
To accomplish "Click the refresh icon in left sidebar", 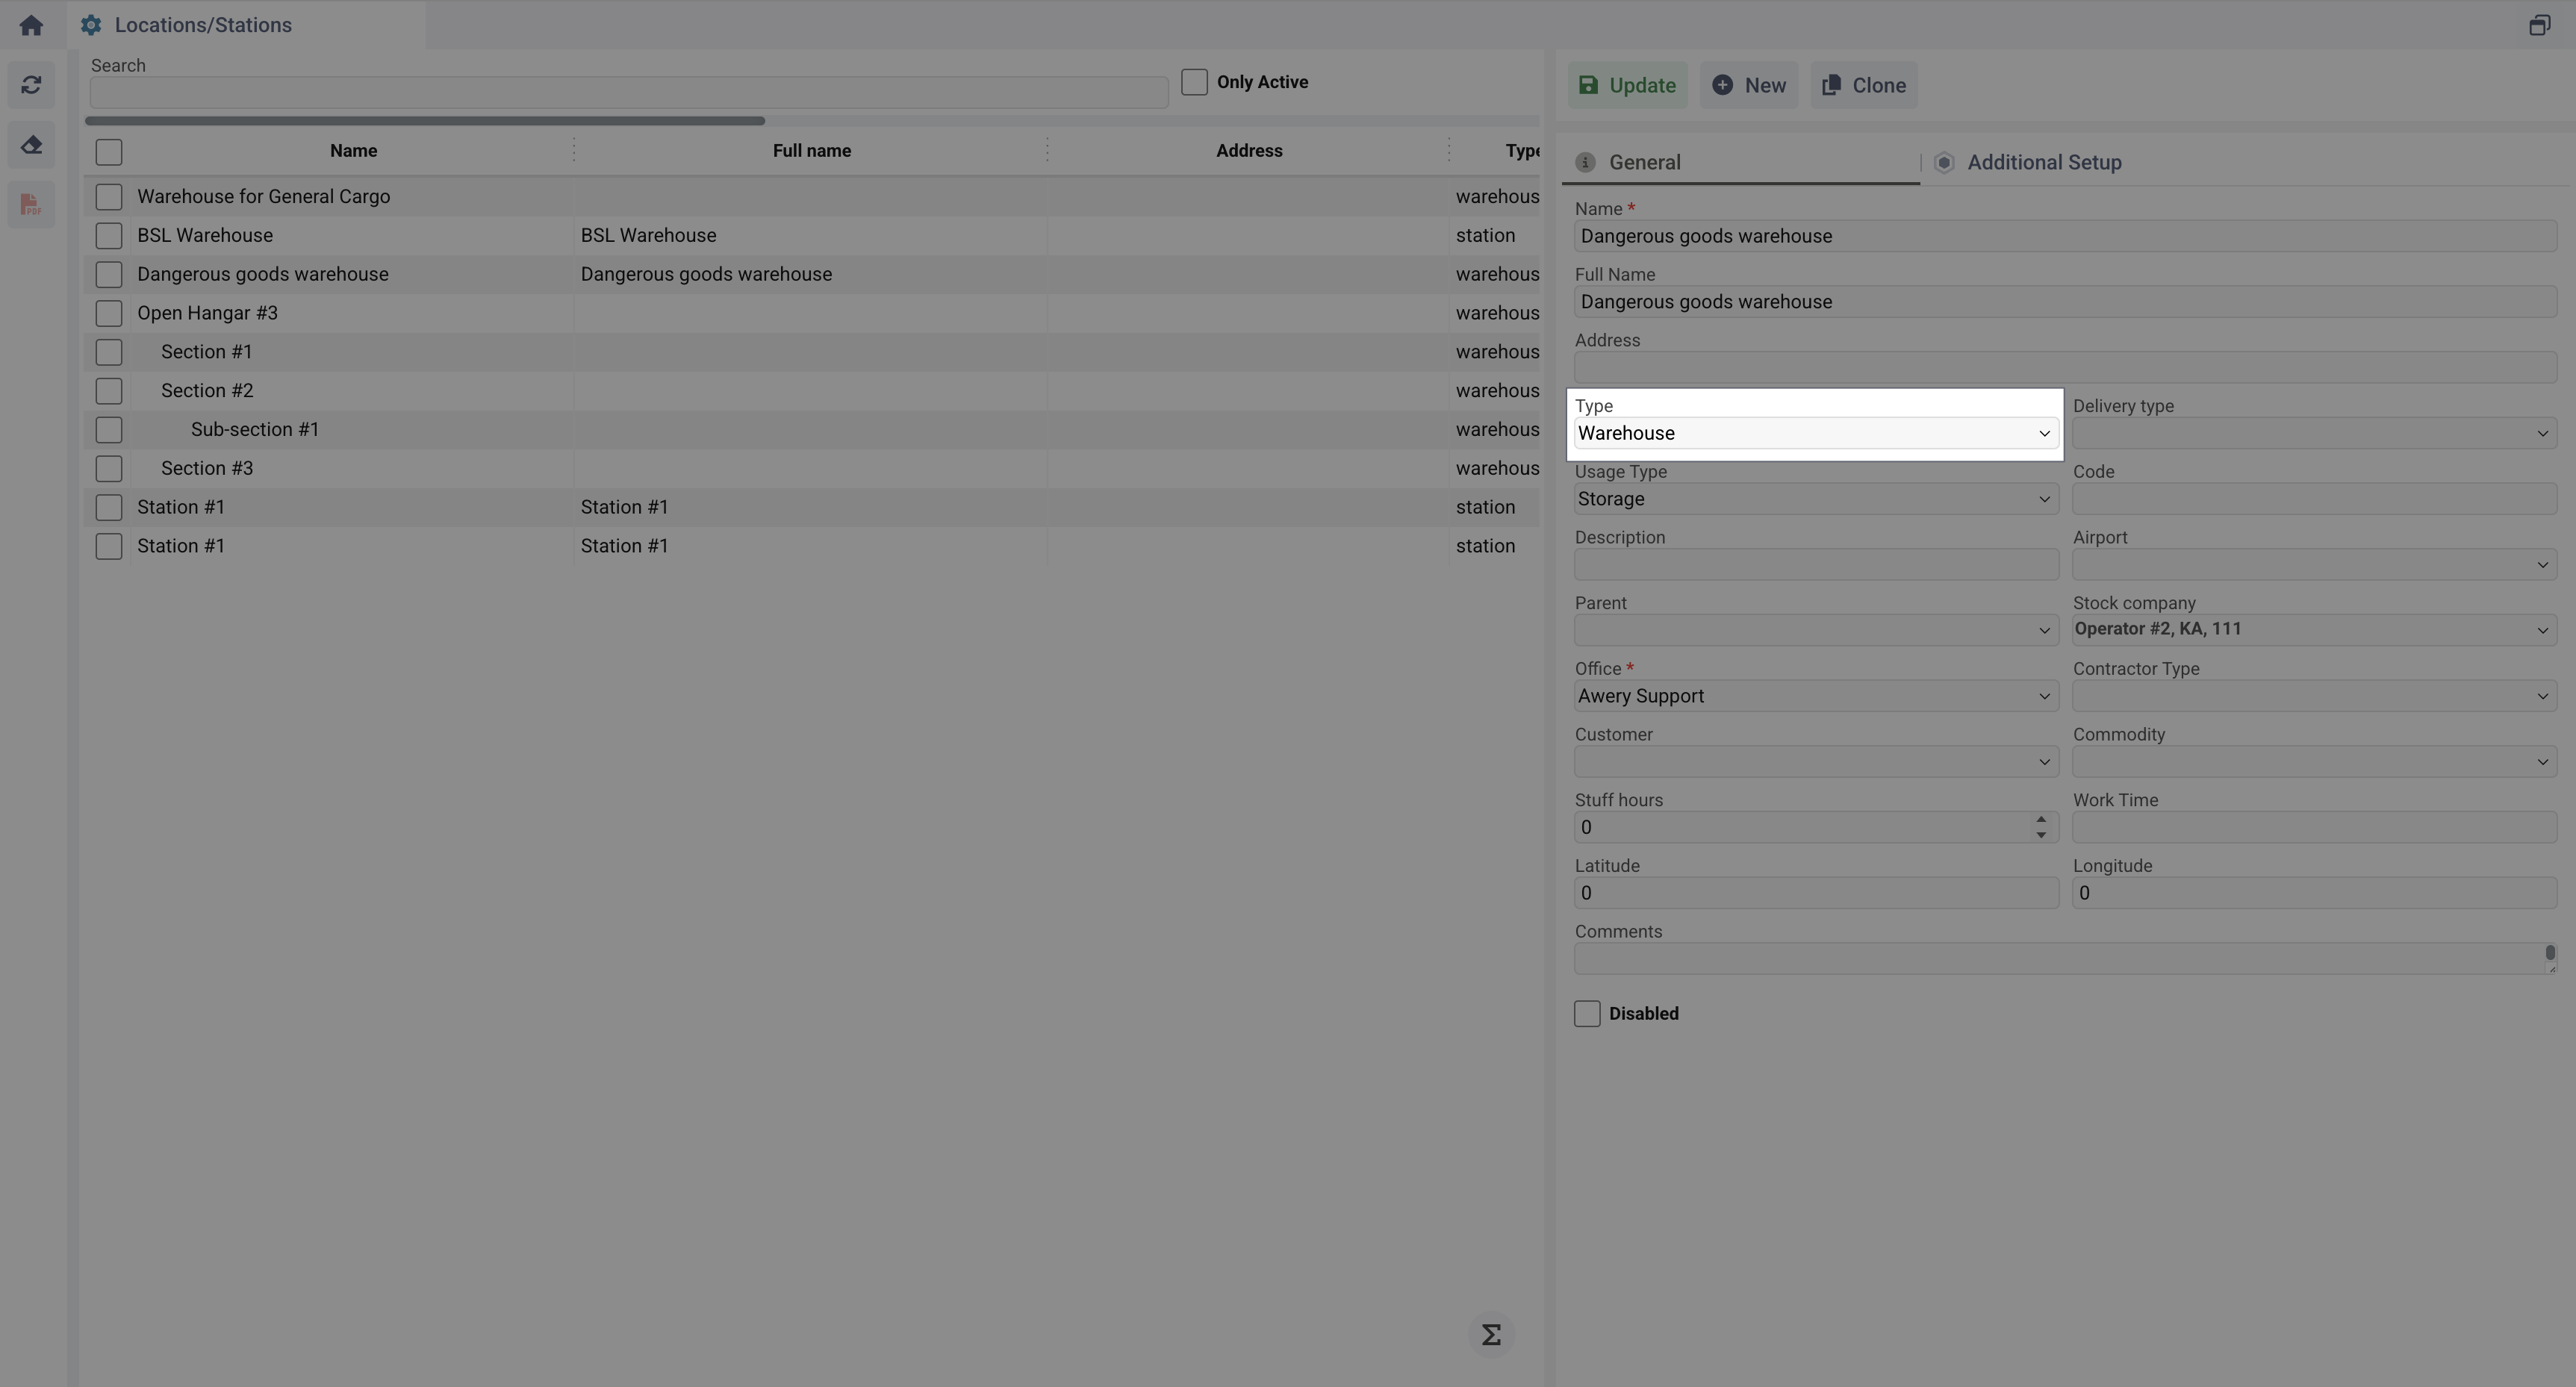I will [31, 85].
